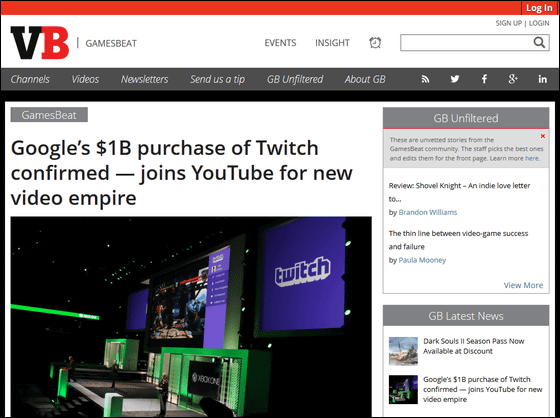This screenshot has width=560, height=418.
Task: Open Send us a tip
Action: pos(218,79)
